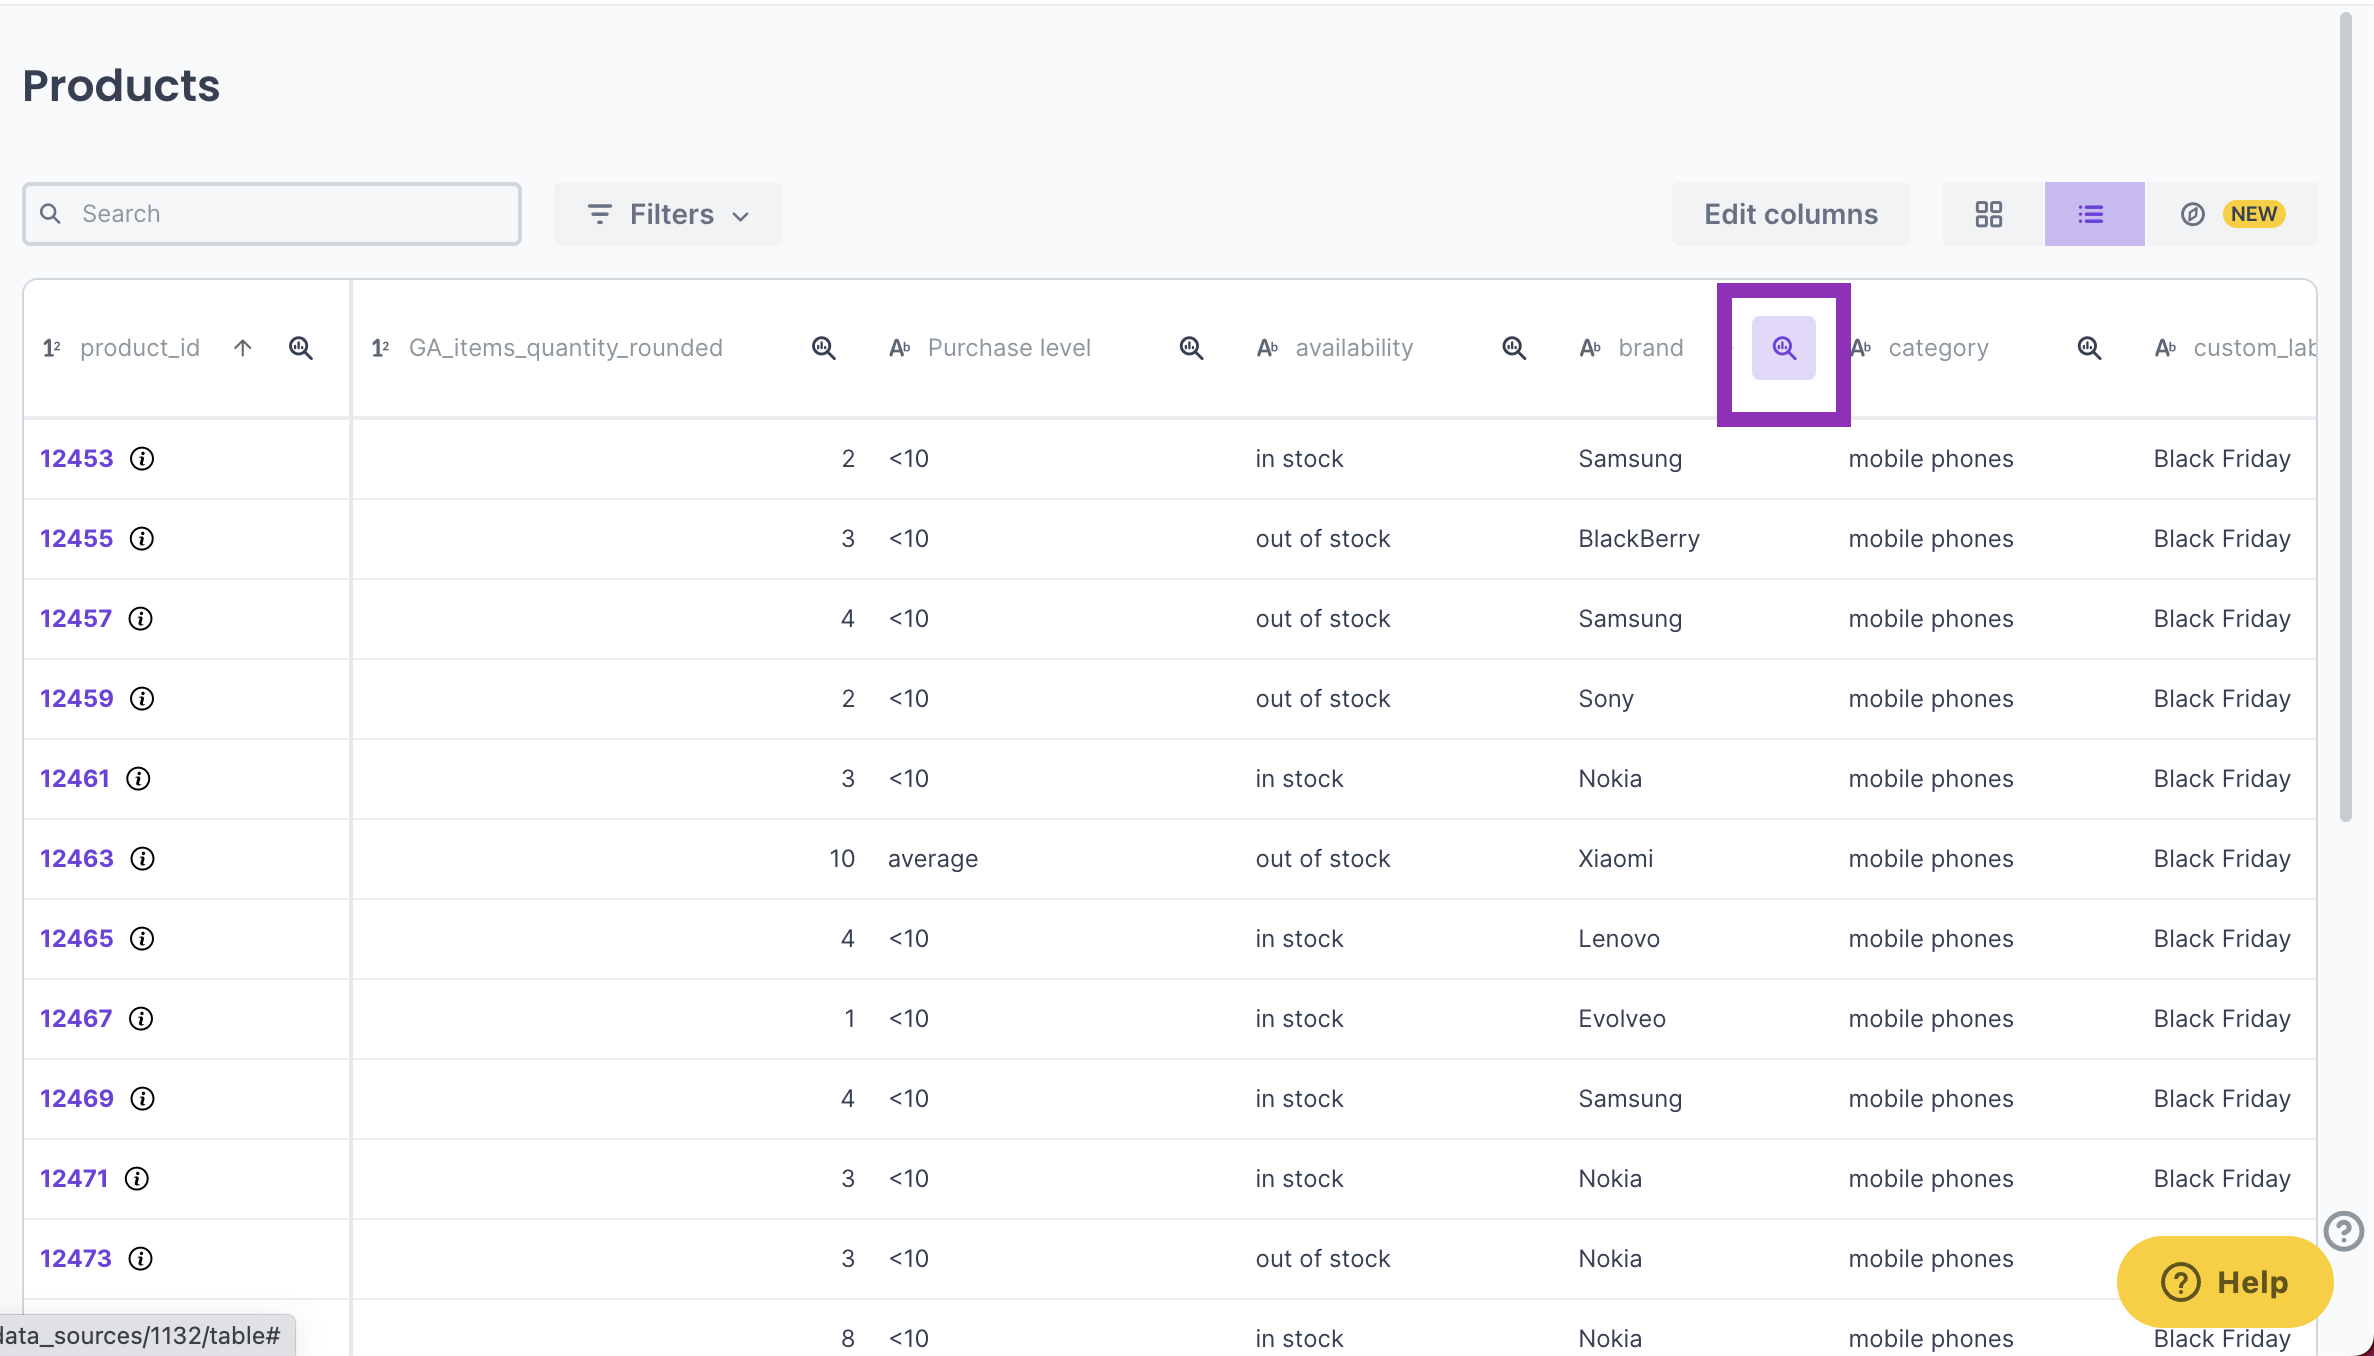Click the category column header
Screen dimensions: 2374x1356
[x=1937, y=348]
